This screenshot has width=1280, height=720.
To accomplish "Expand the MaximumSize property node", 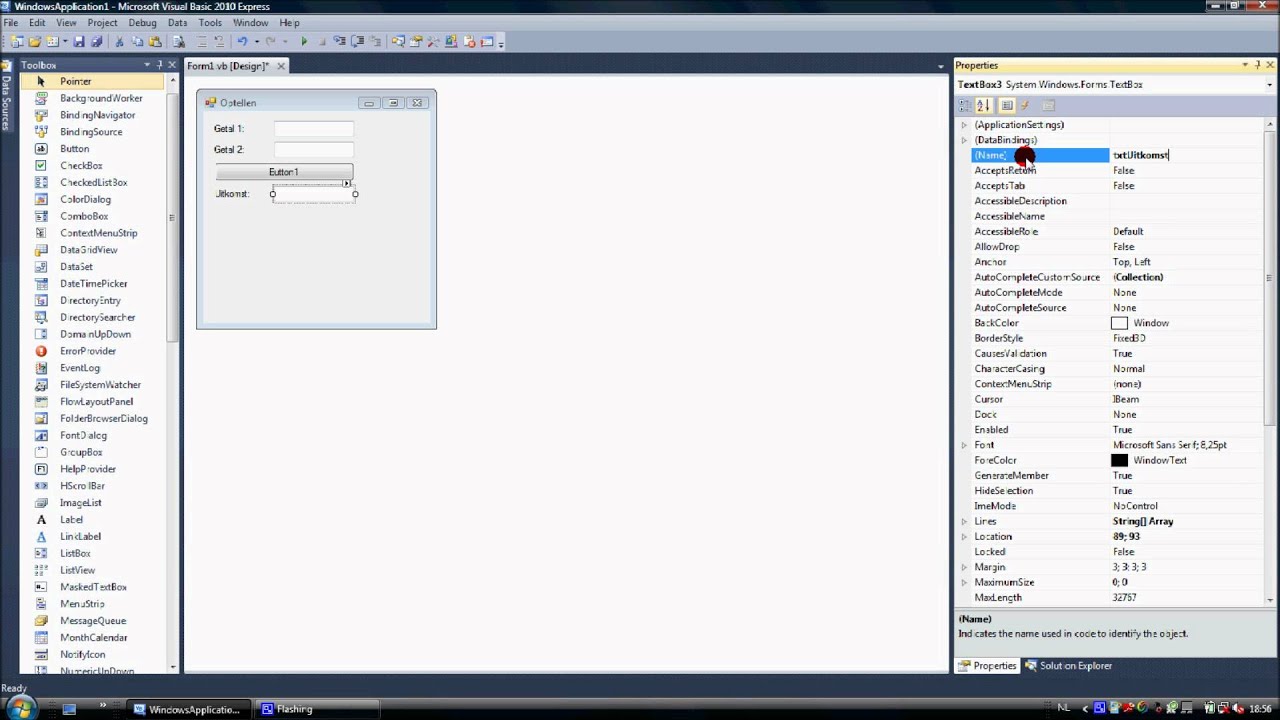I will click(964, 582).
